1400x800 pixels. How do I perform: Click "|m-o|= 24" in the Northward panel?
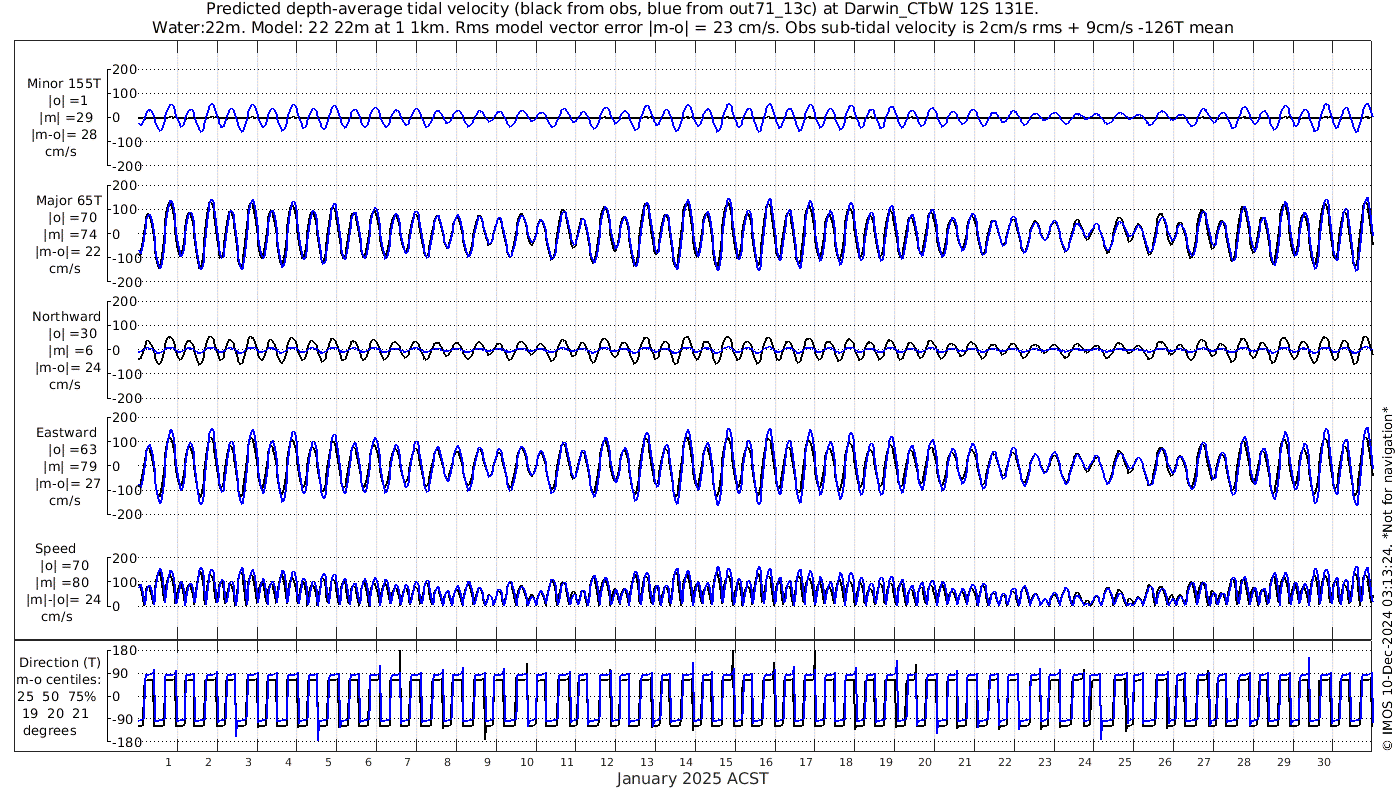[x=67, y=367]
